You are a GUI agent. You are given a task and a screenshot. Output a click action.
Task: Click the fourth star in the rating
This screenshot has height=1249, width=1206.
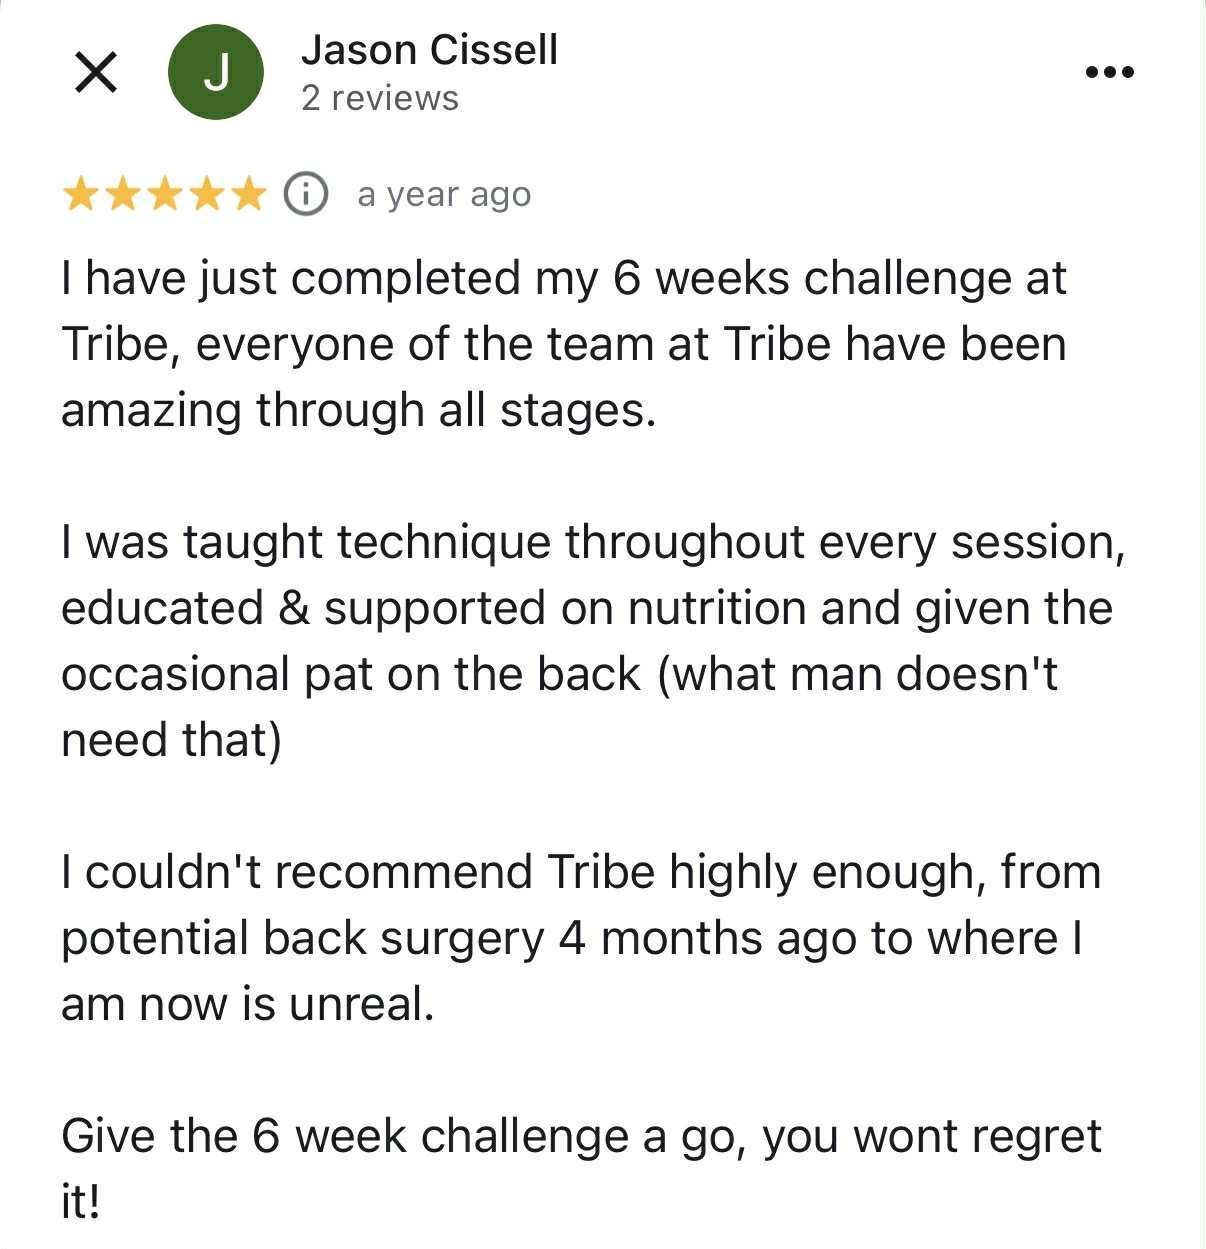coord(206,194)
